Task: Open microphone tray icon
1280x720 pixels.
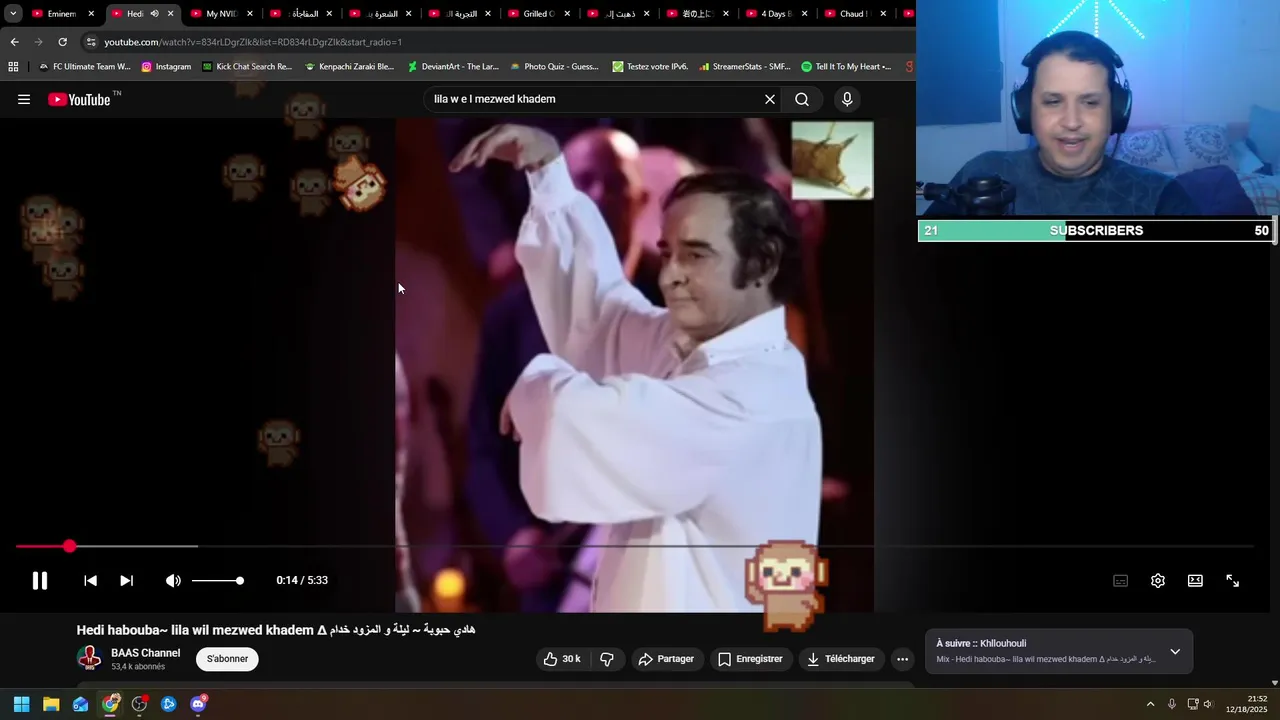Action: click(x=1172, y=704)
